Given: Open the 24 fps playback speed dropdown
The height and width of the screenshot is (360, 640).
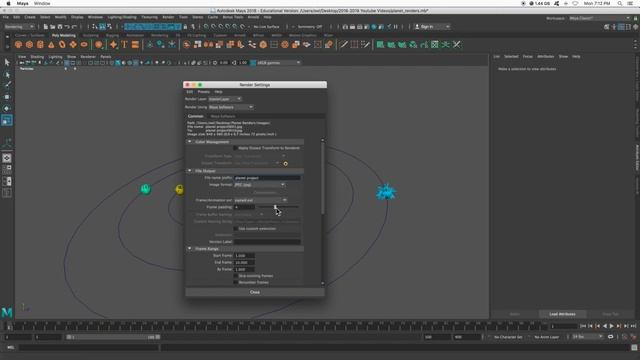Looking at the screenshot, I should [x=587, y=337].
